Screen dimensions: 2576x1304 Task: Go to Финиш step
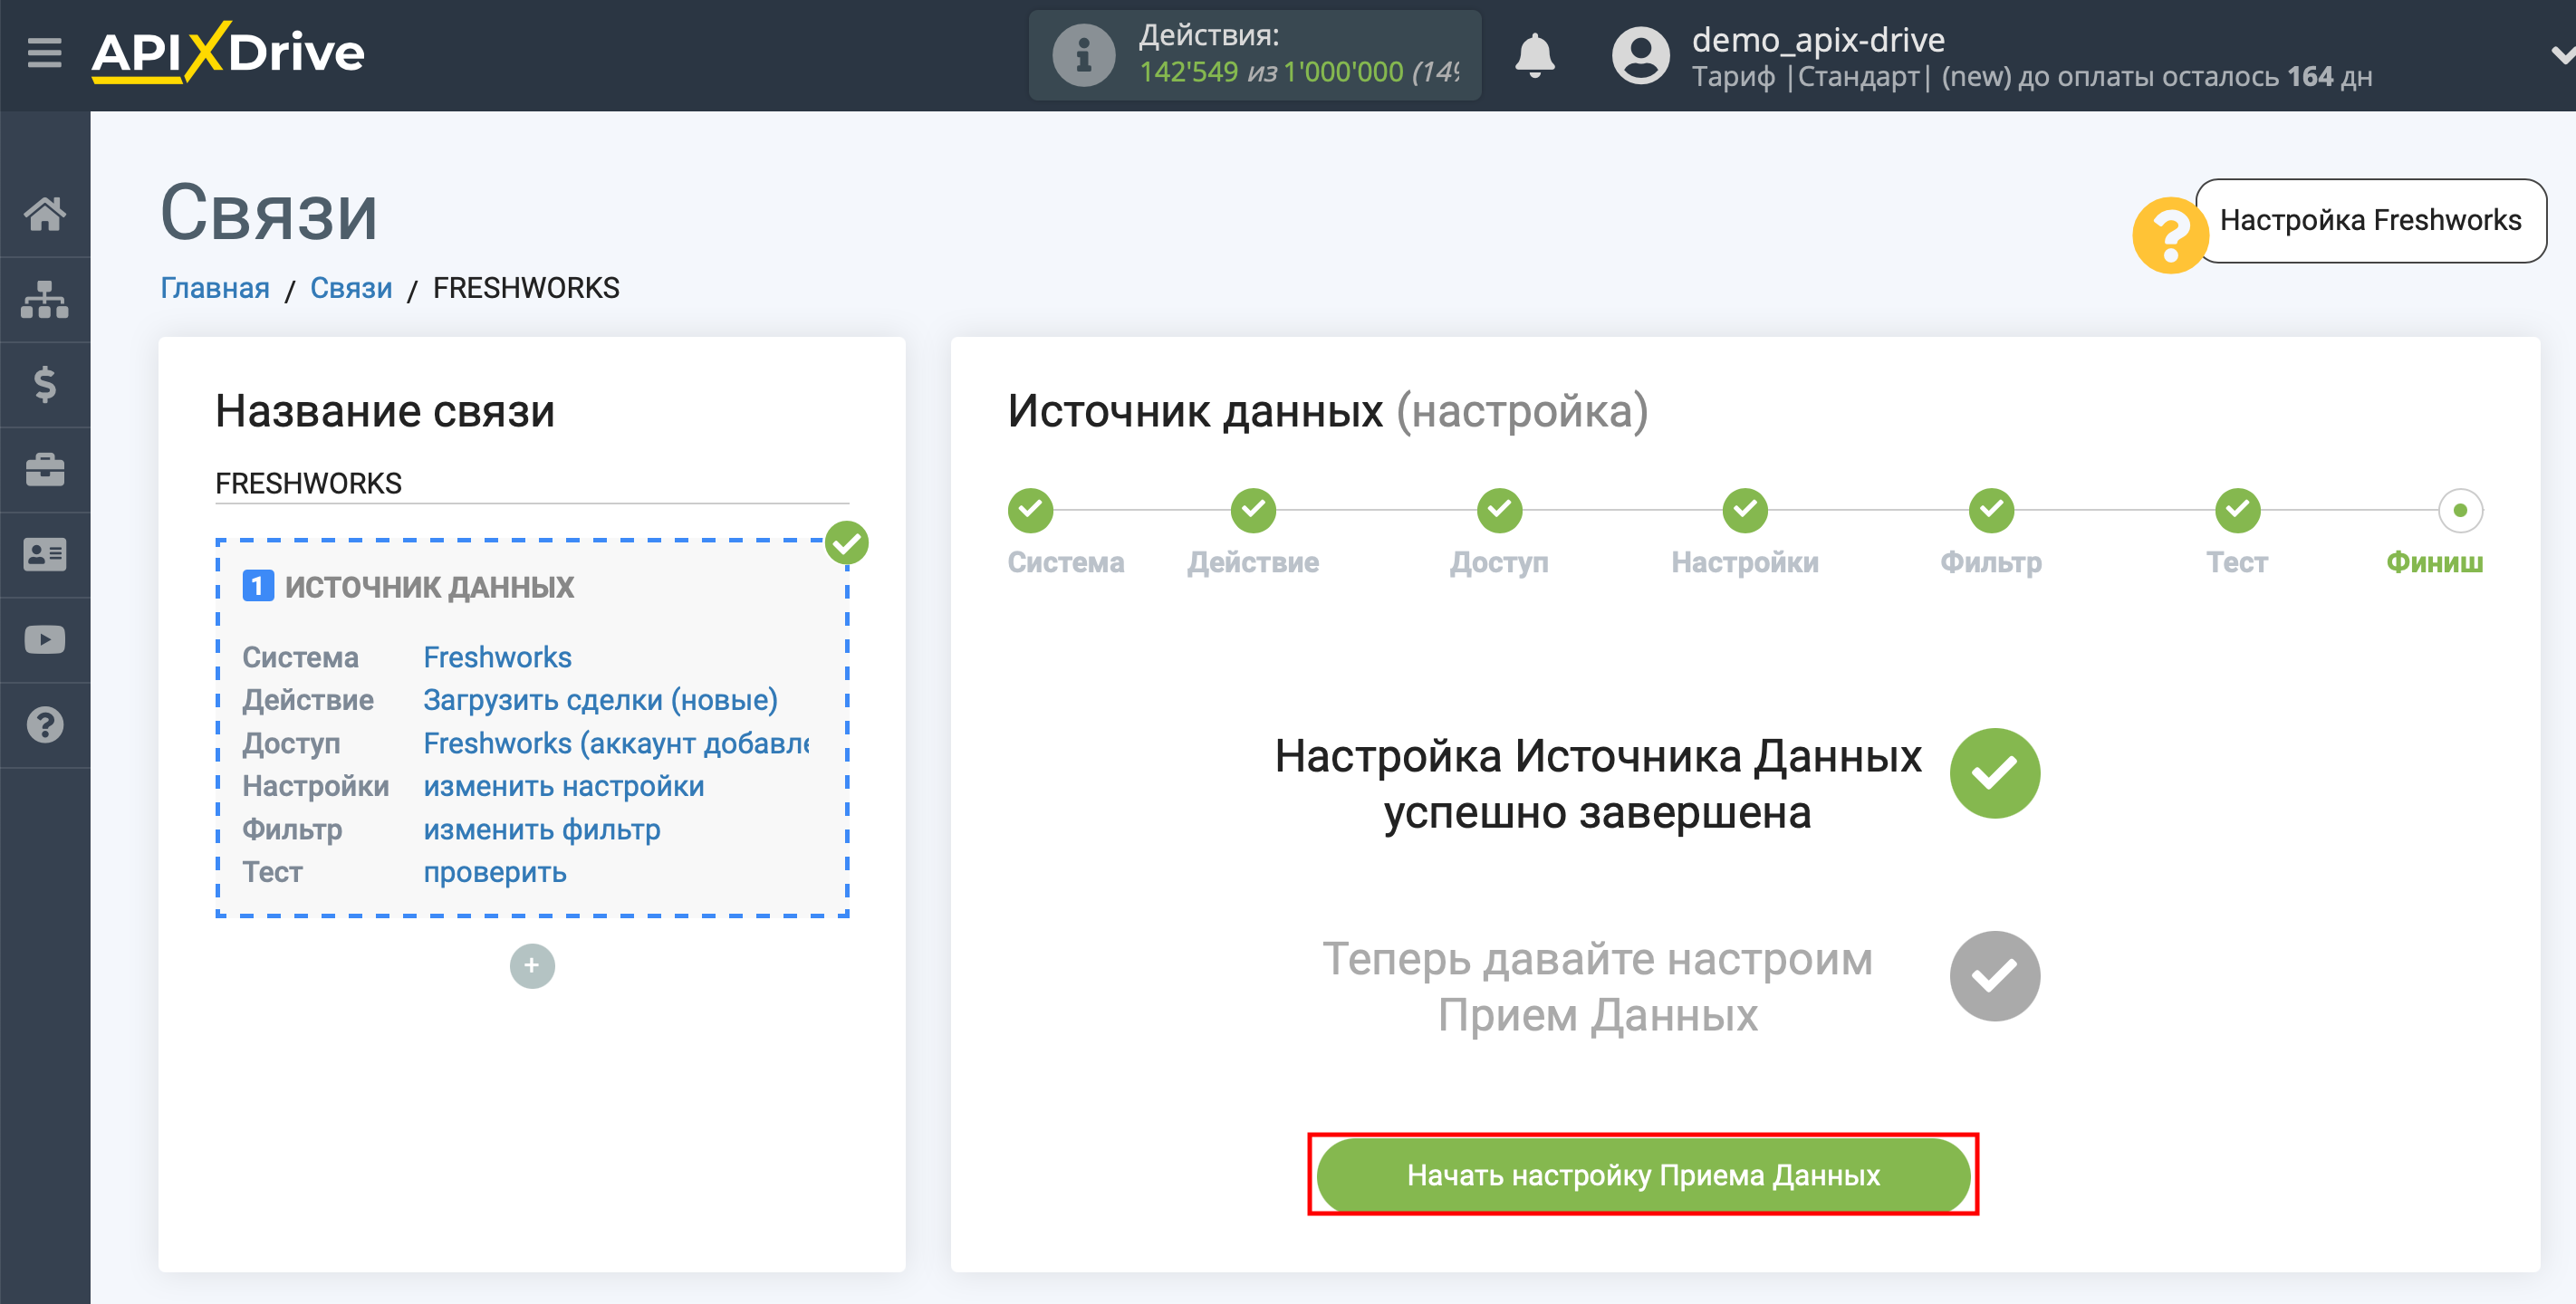point(2459,510)
